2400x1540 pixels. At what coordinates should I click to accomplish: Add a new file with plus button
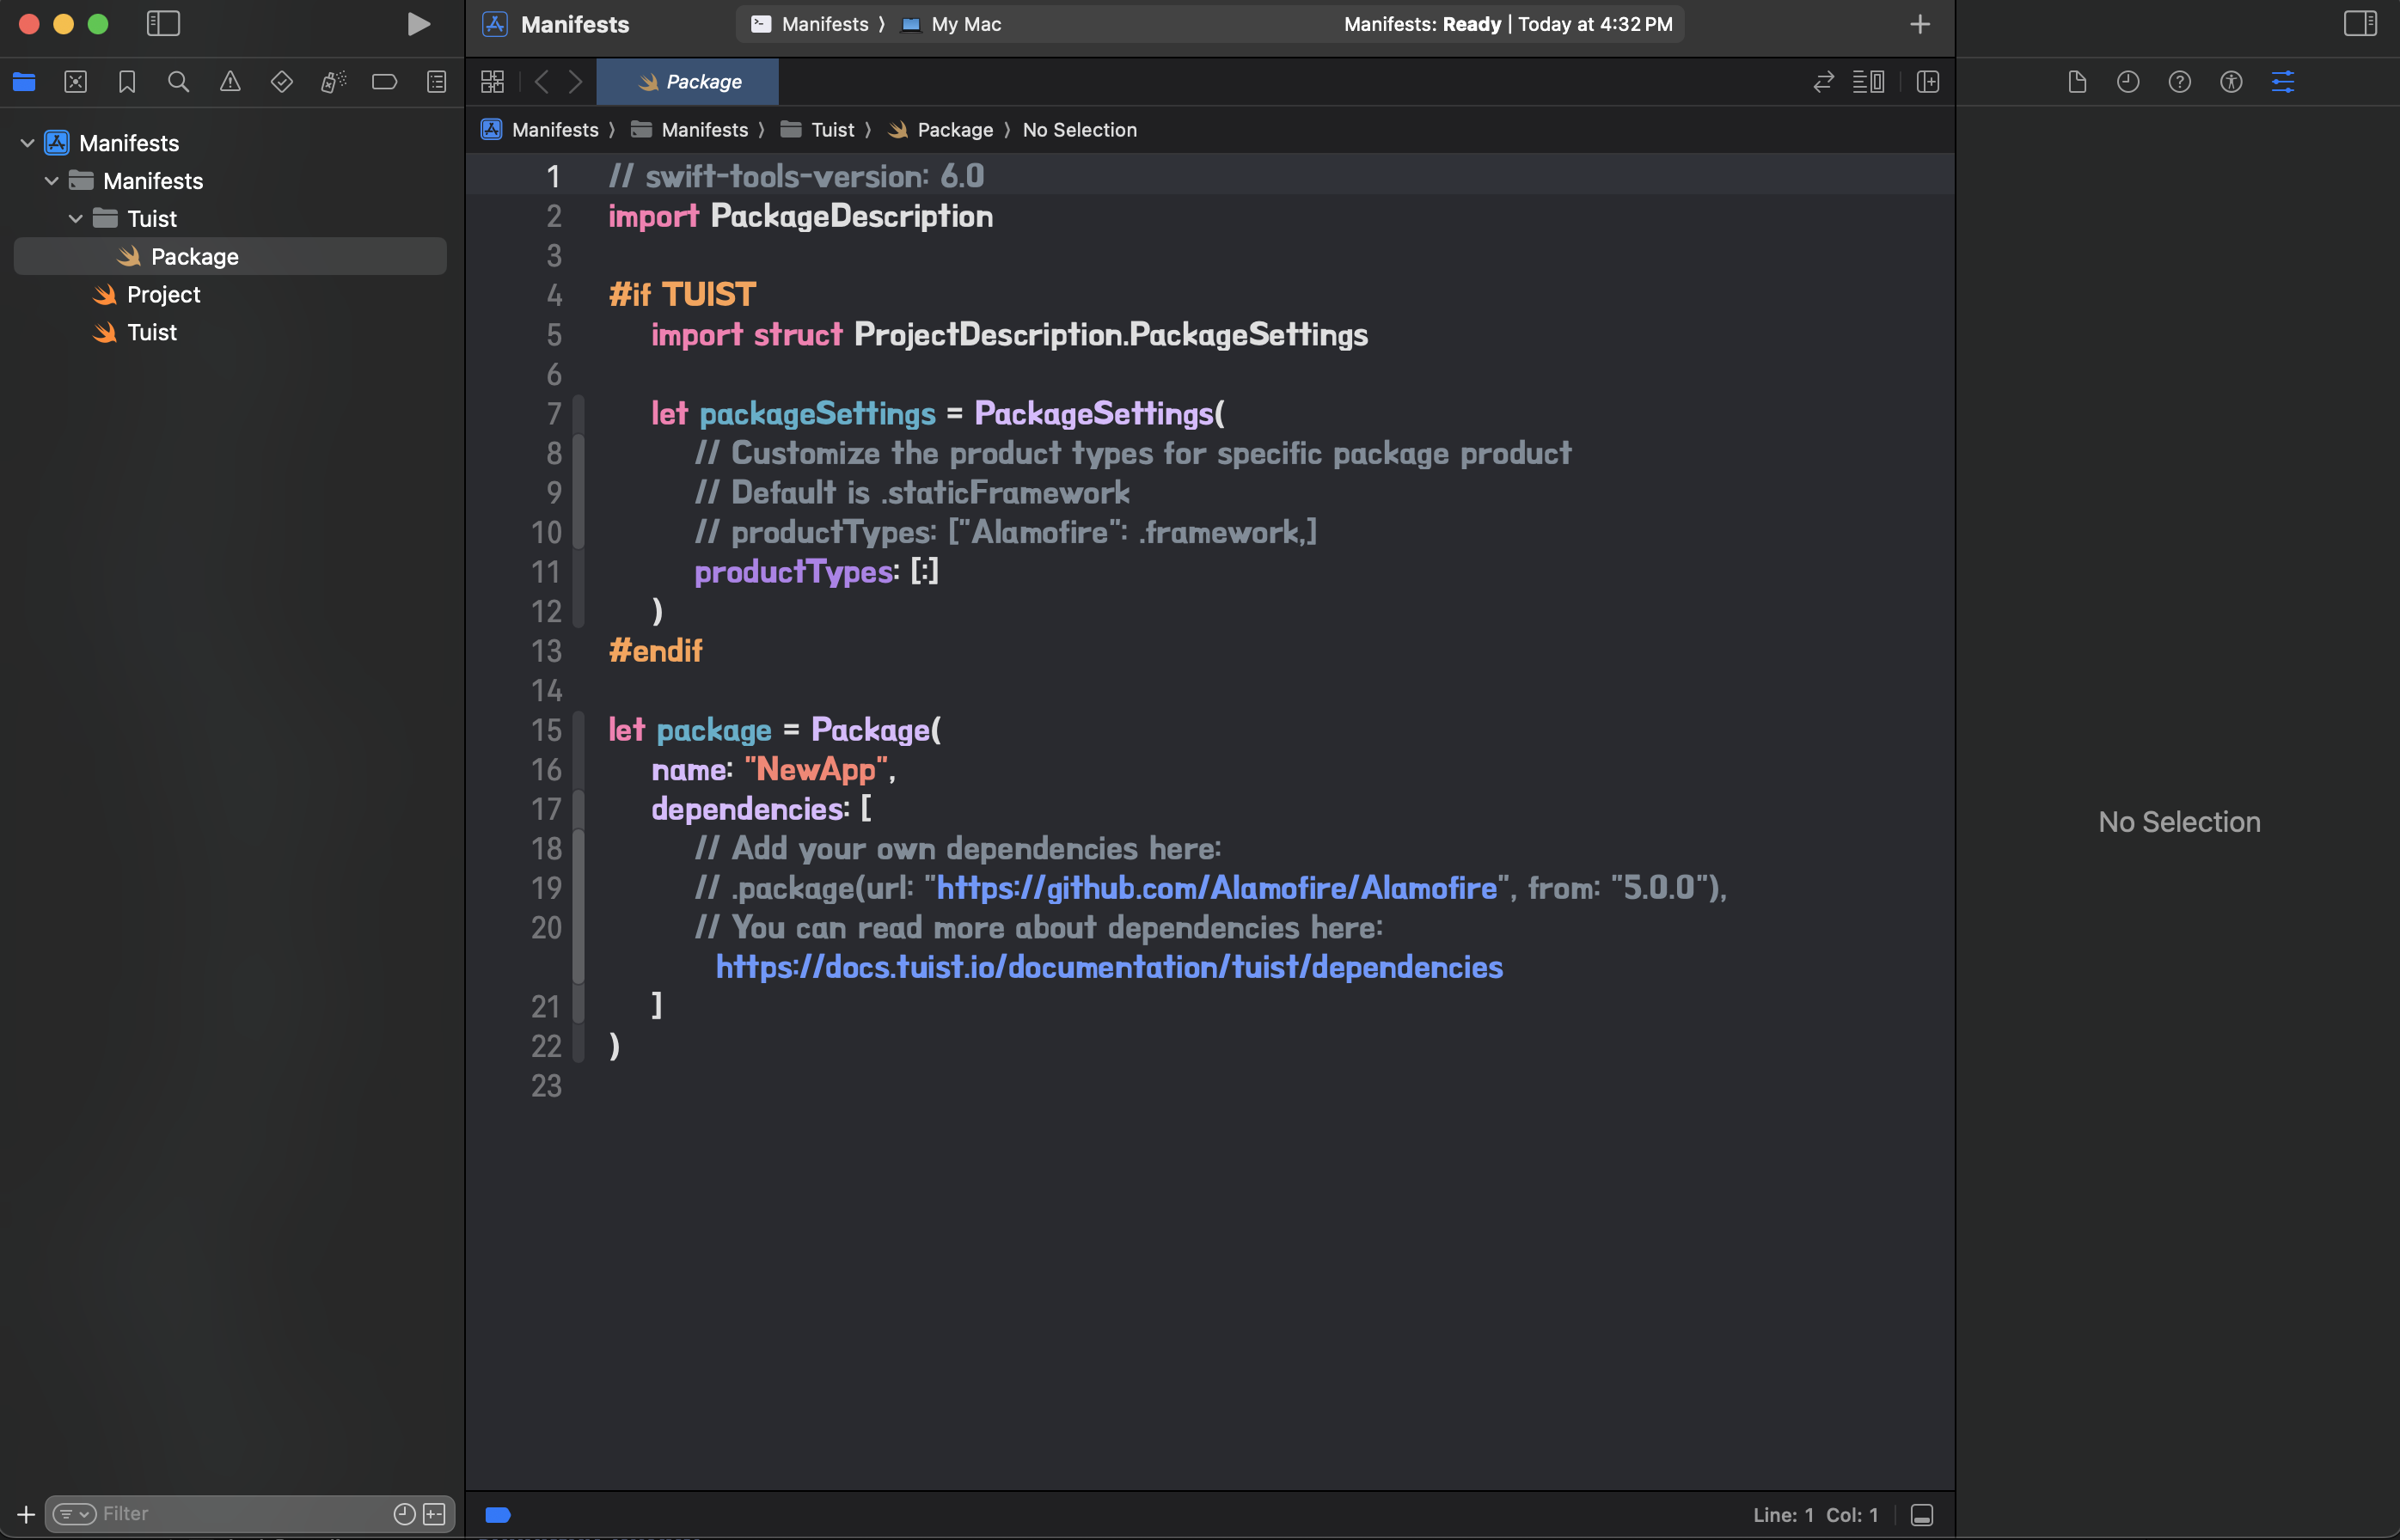[x=26, y=1514]
